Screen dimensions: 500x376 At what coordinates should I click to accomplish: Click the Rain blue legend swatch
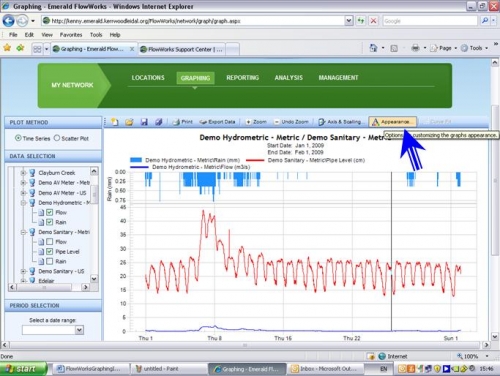(x=136, y=160)
